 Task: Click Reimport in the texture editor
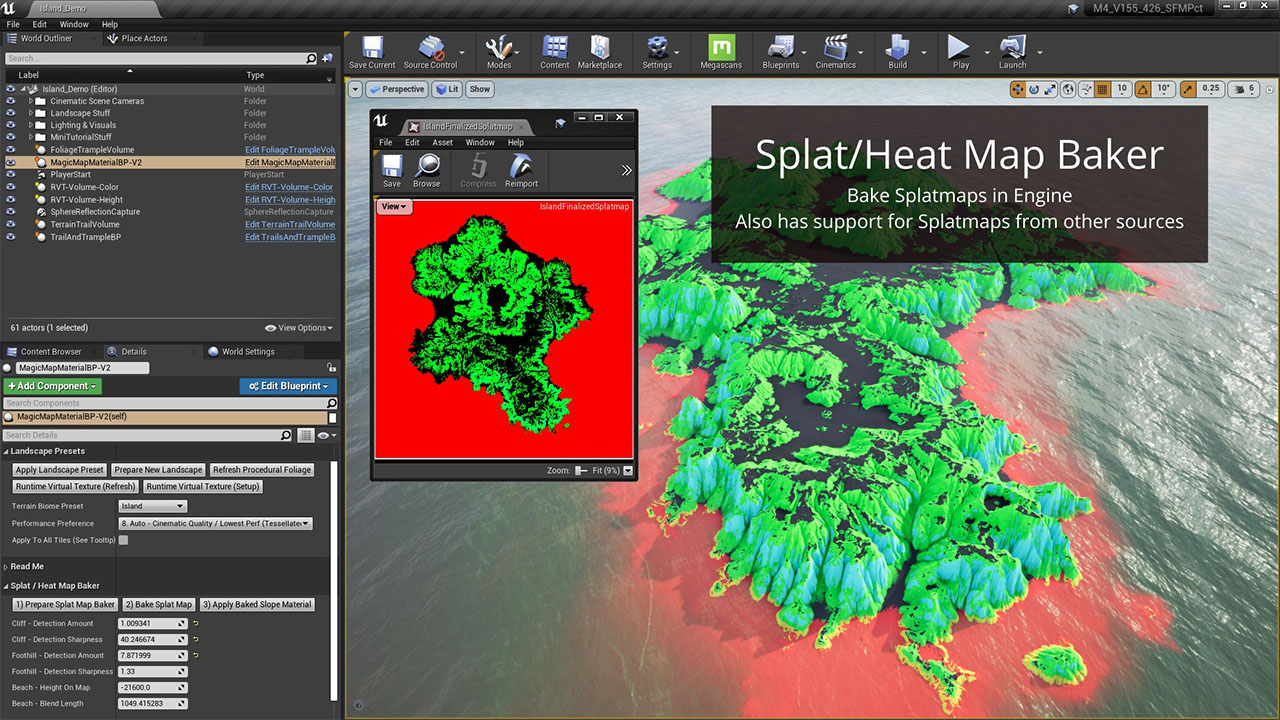pos(521,170)
